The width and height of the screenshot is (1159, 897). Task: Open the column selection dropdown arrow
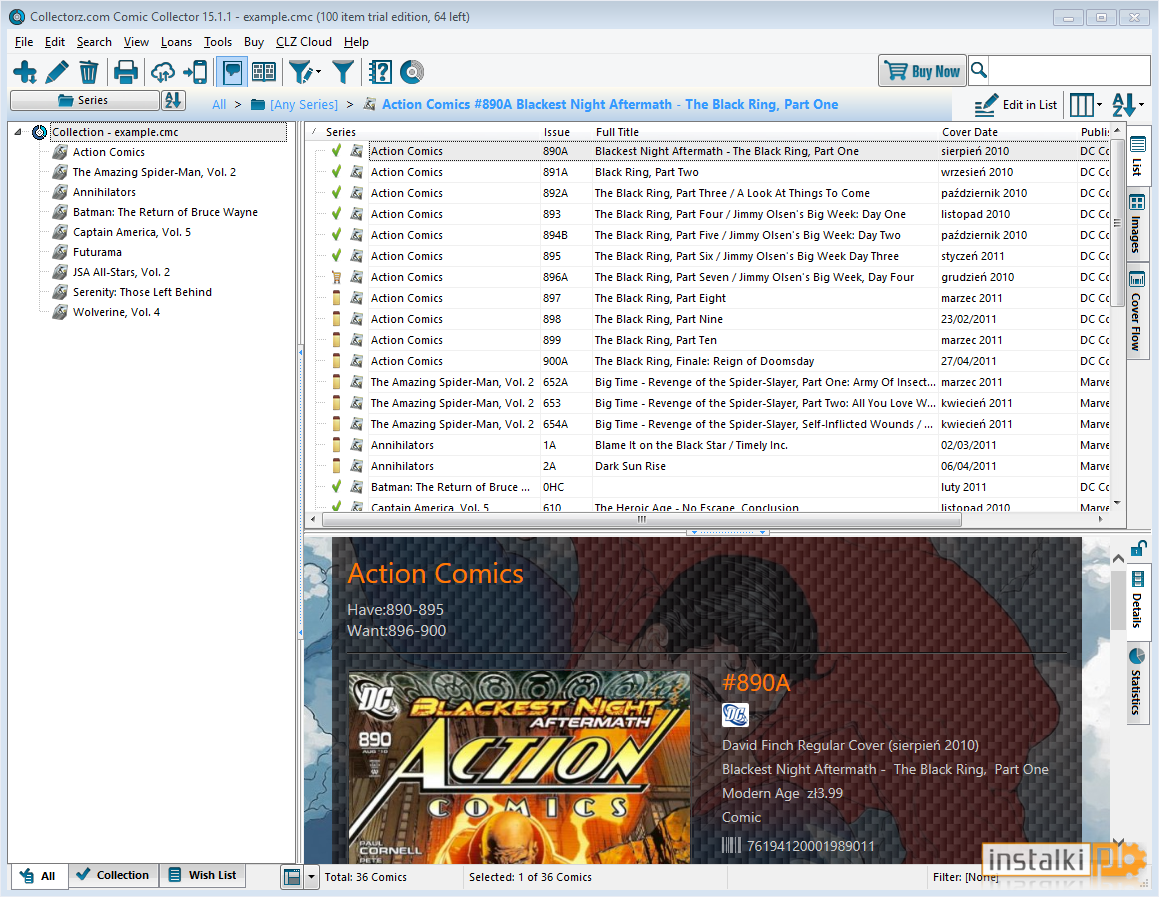[x=1099, y=105]
